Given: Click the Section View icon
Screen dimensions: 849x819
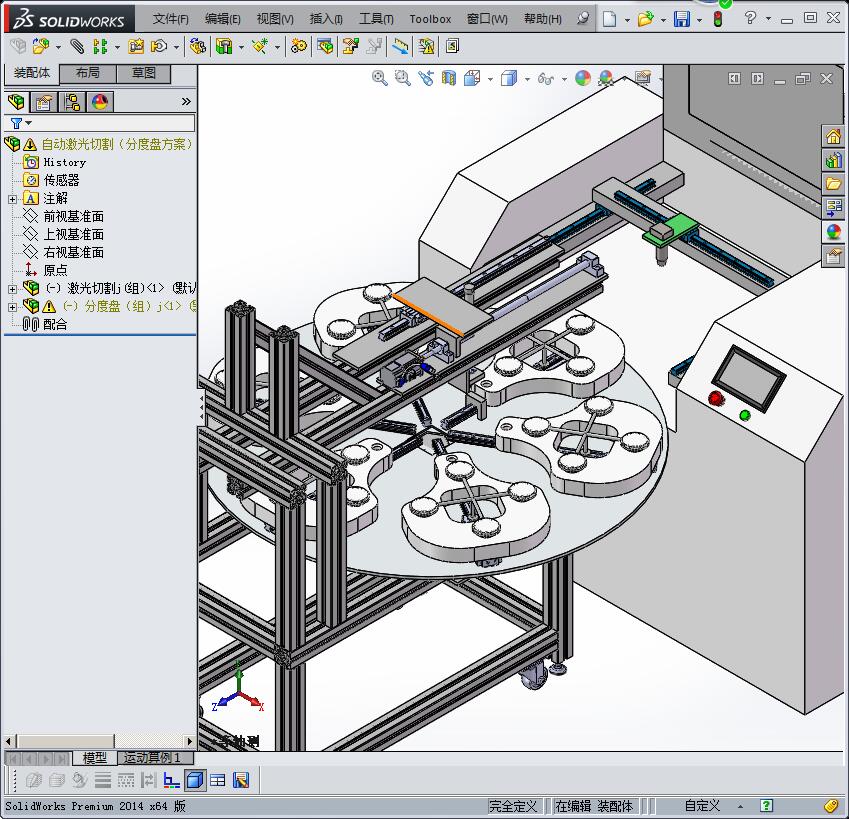Looking at the screenshot, I should tap(449, 78).
